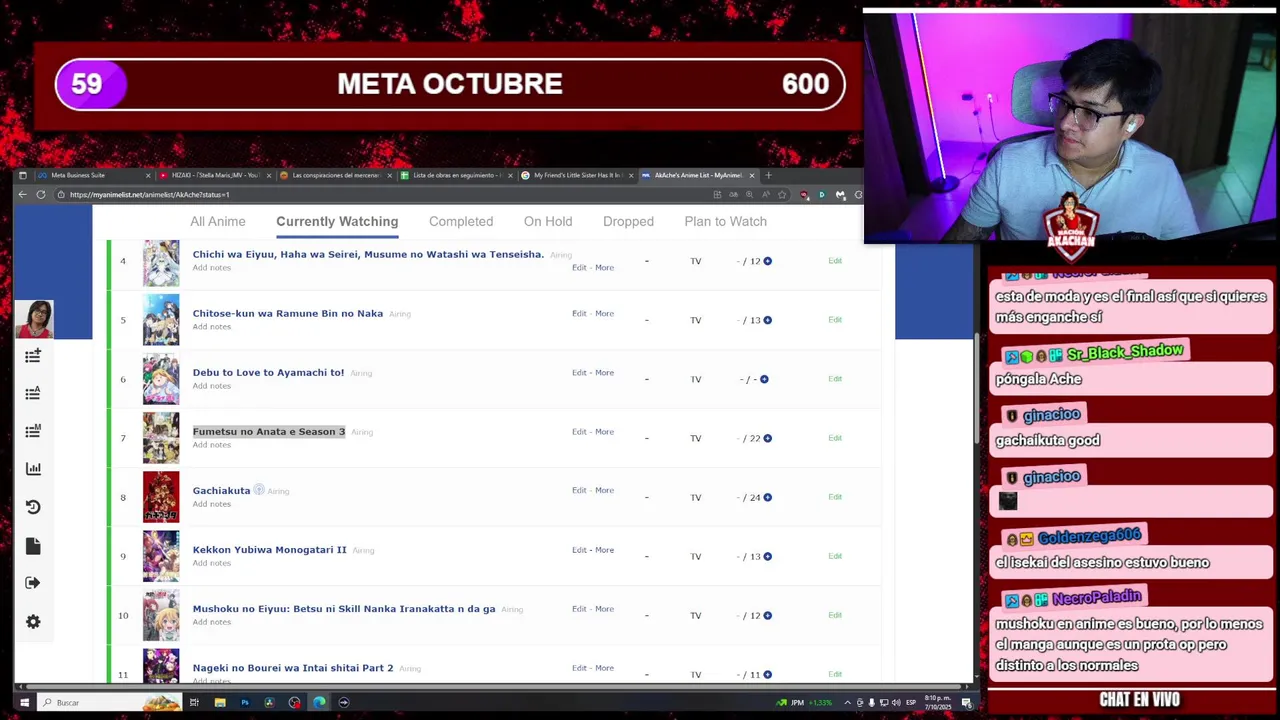Viewport: 1280px width, 720px height.
Task: Open the Gachiakuta anime page
Action: click(221, 491)
